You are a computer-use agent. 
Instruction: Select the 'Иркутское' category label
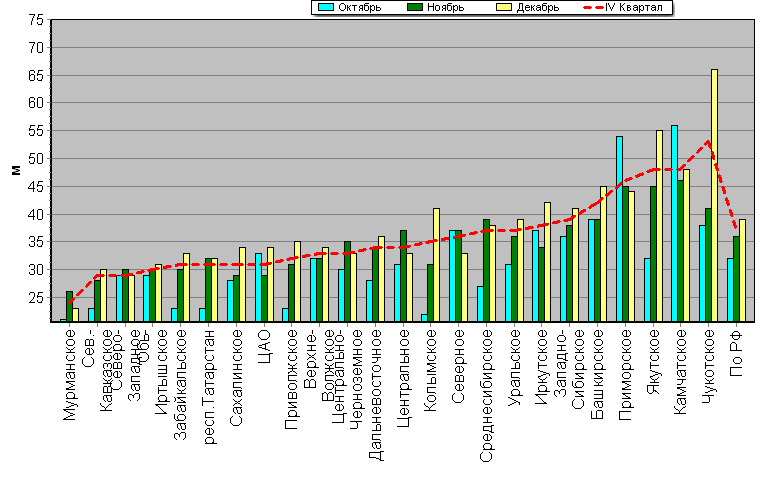point(542,367)
